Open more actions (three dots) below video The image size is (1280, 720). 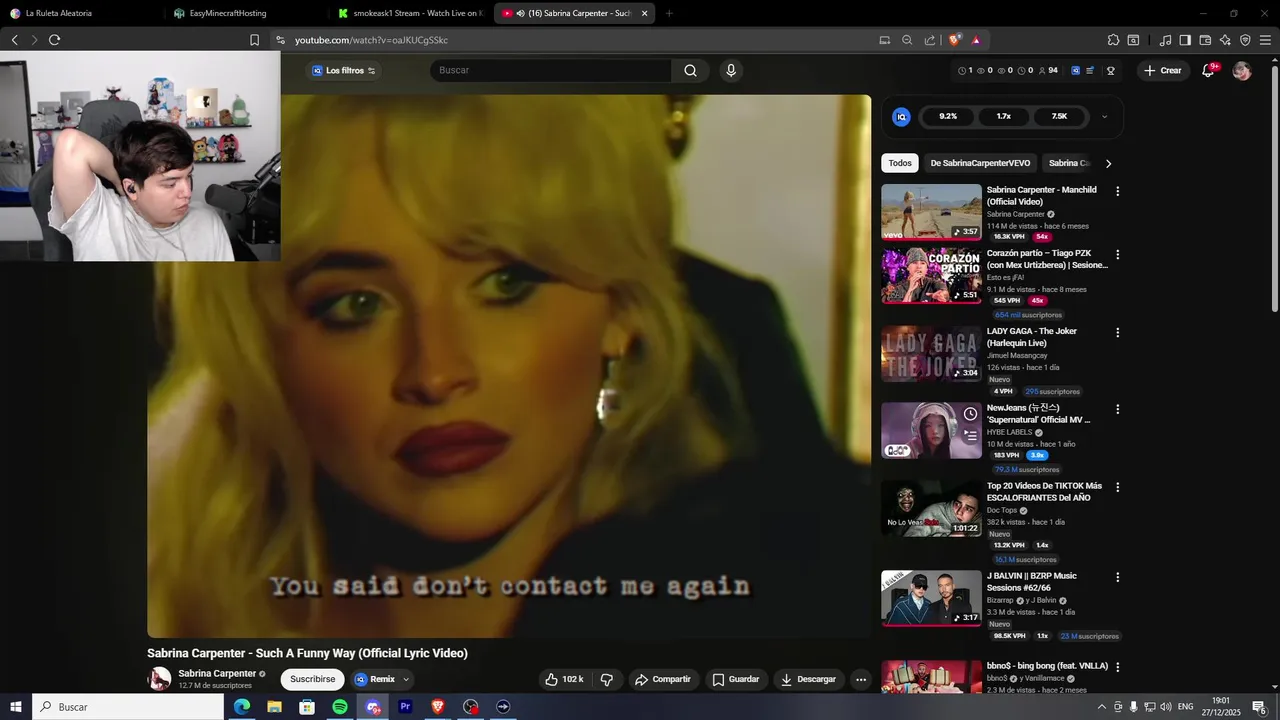[861, 679]
